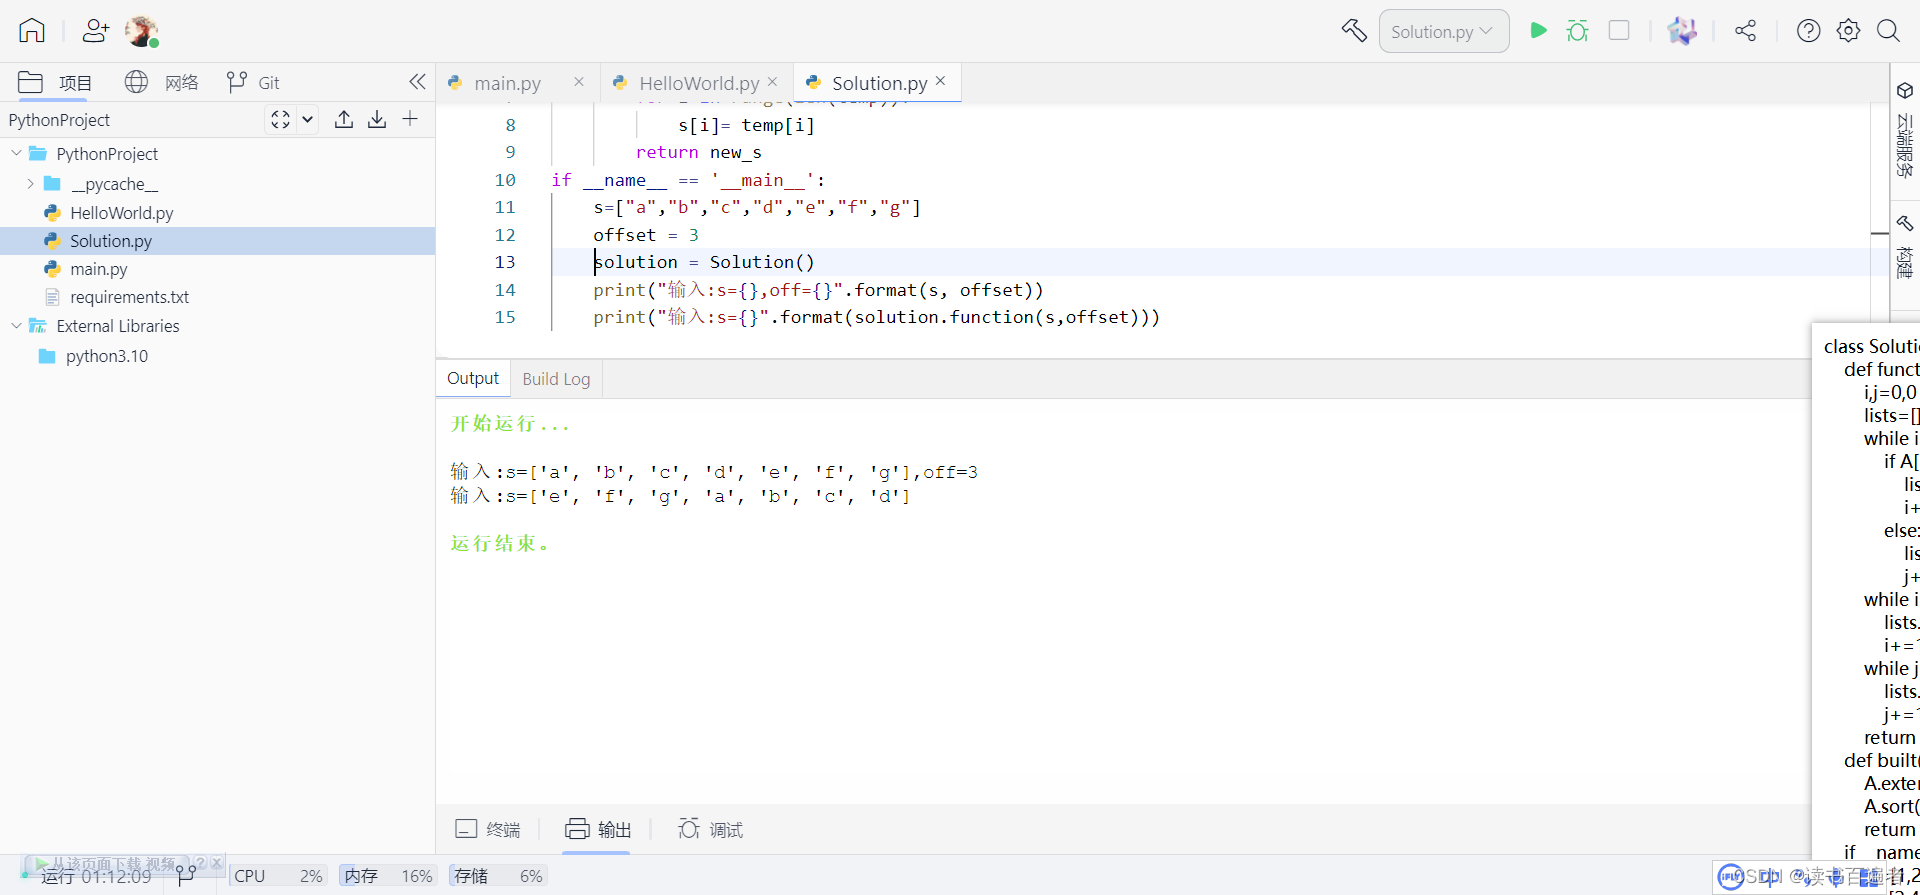Screen dimensions: 1920x895
Task: Click the upload file icon
Action: pos(344,120)
